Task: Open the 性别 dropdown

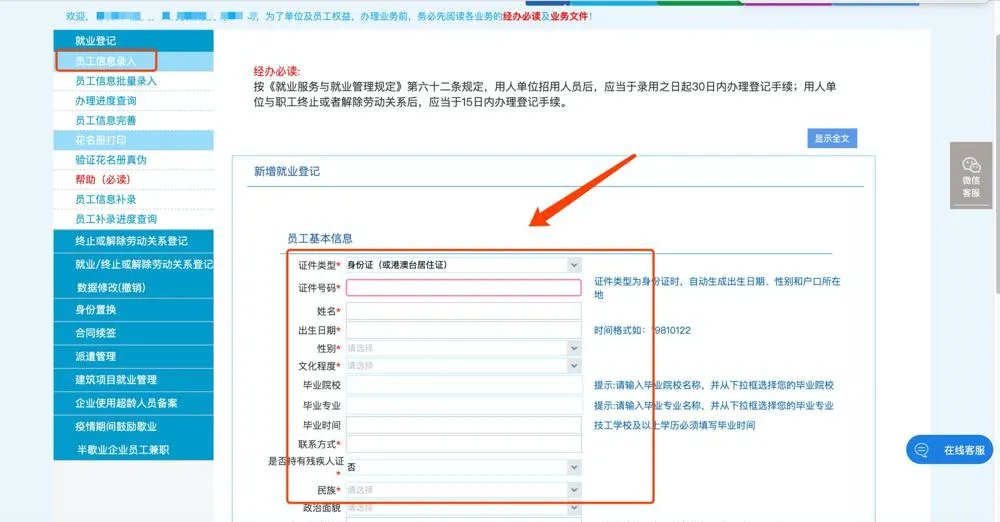Action: [464, 348]
